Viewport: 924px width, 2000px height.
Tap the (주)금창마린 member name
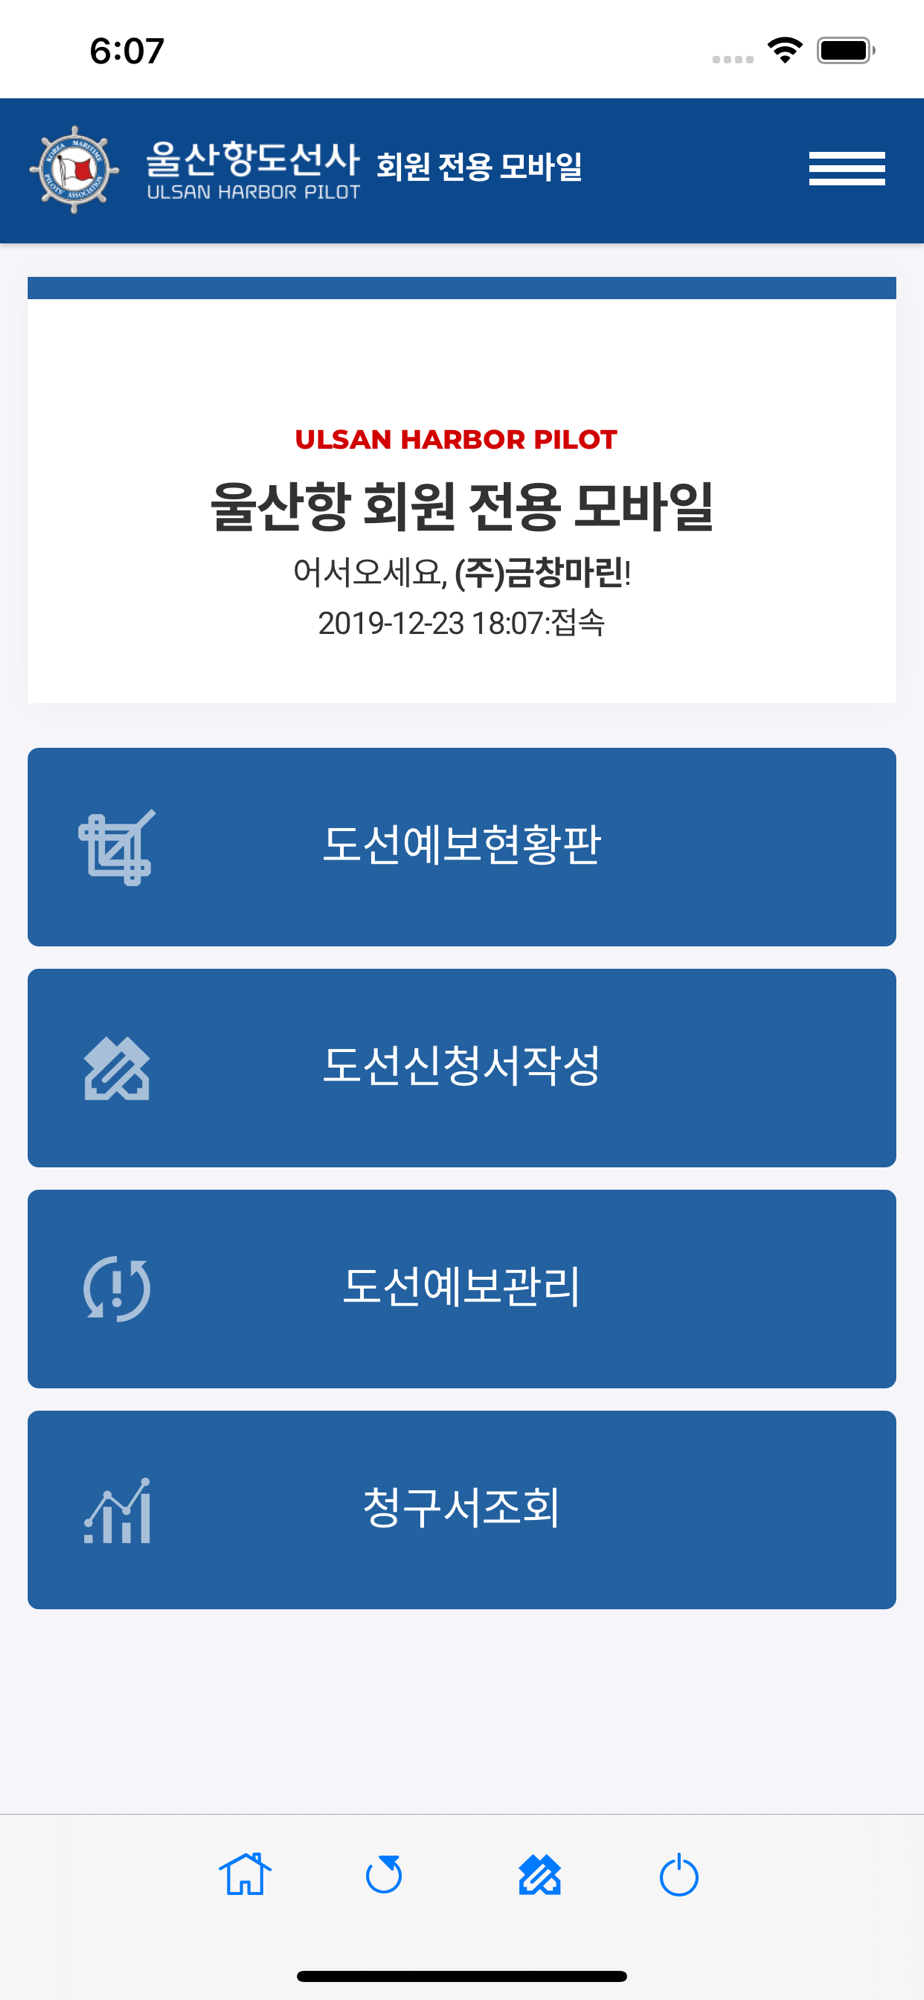539,572
